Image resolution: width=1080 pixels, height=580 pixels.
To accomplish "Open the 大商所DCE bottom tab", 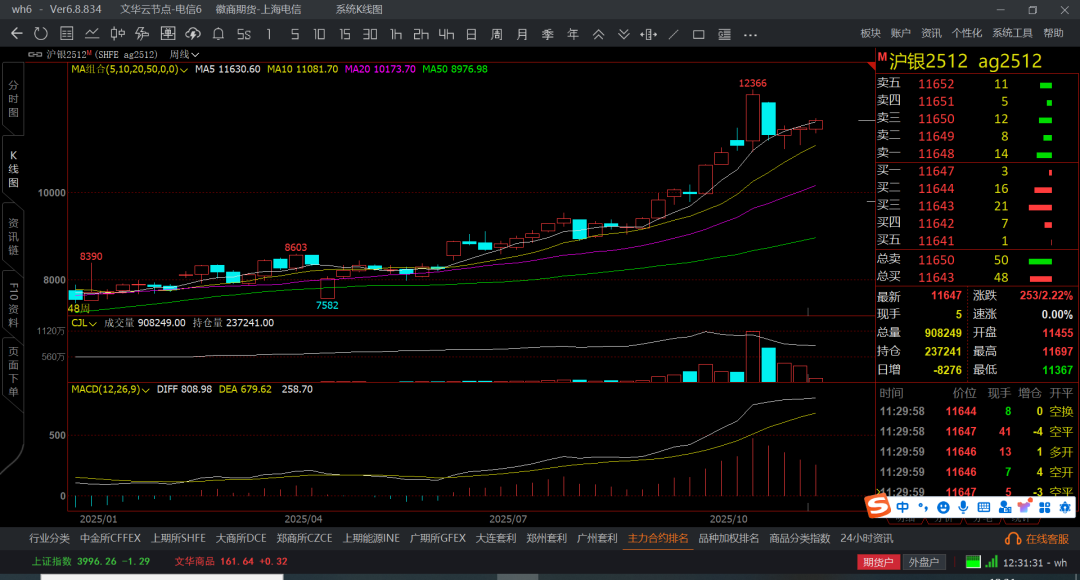I will (x=241, y=539).
